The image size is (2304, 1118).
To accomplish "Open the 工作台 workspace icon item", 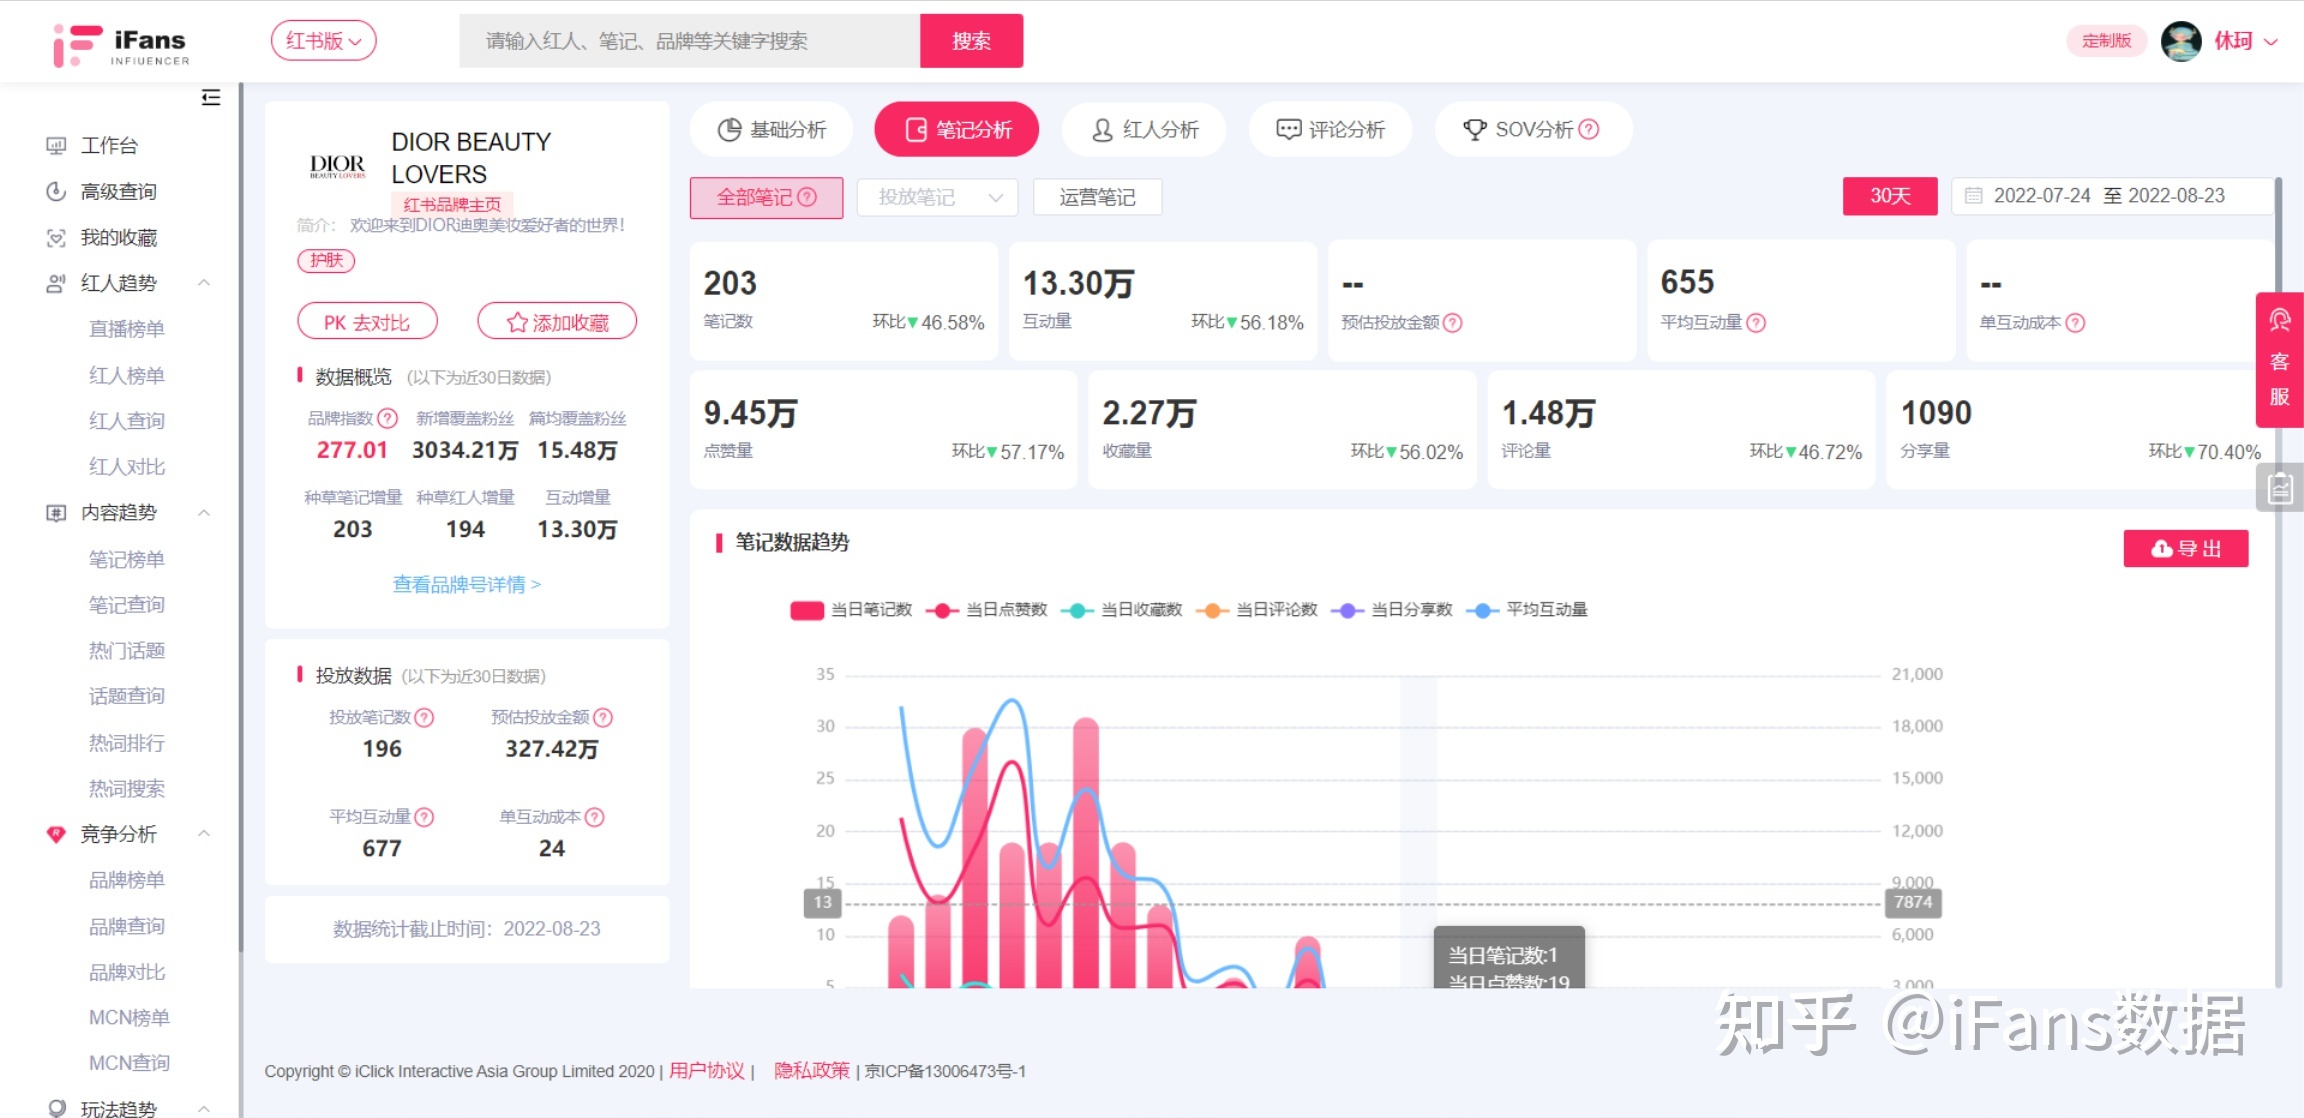I will 56,146.
